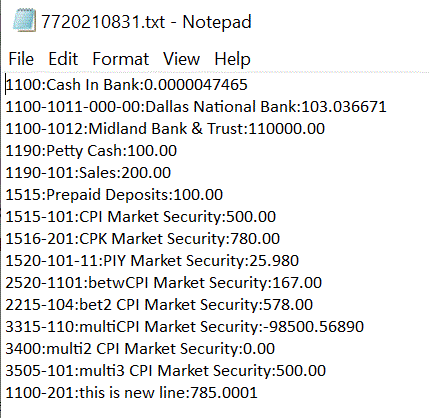This screenshot has height=418, width=430.
Task: Click the betwCPI Market Security:167.00 line
Action: point(164,283)
